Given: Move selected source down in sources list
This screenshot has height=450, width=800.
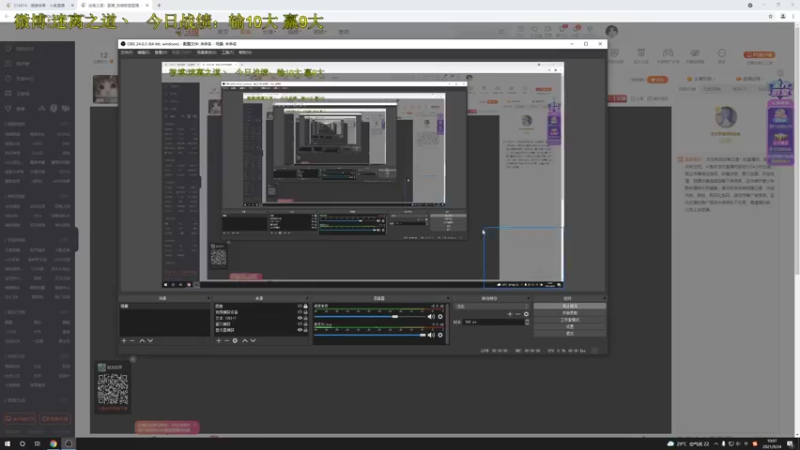Looking at the screenshot, I should click(253, 340).
